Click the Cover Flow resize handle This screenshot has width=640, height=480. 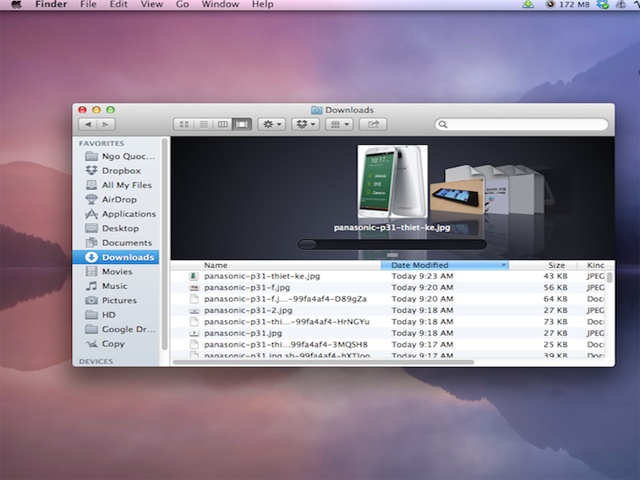point(392,255)
